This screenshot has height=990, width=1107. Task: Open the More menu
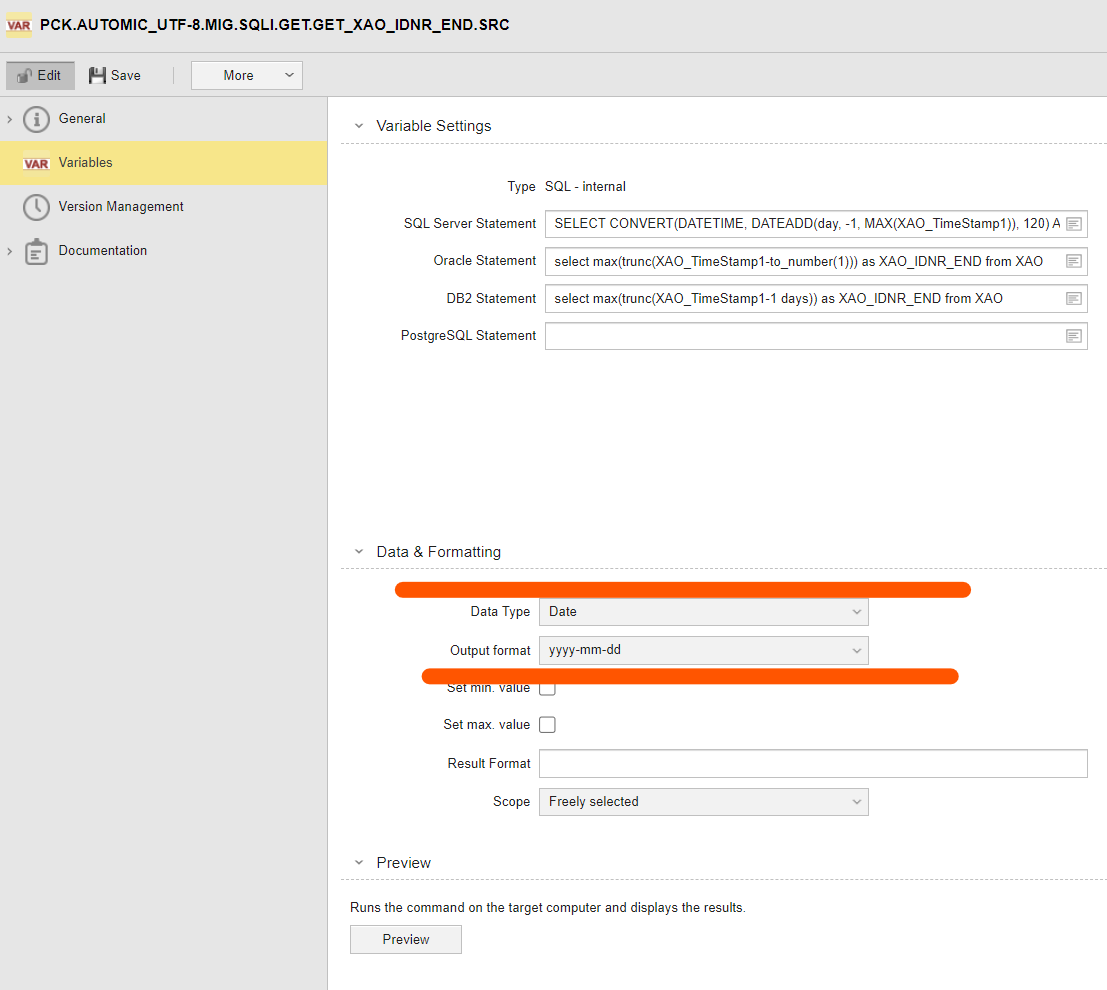[246, 75]
